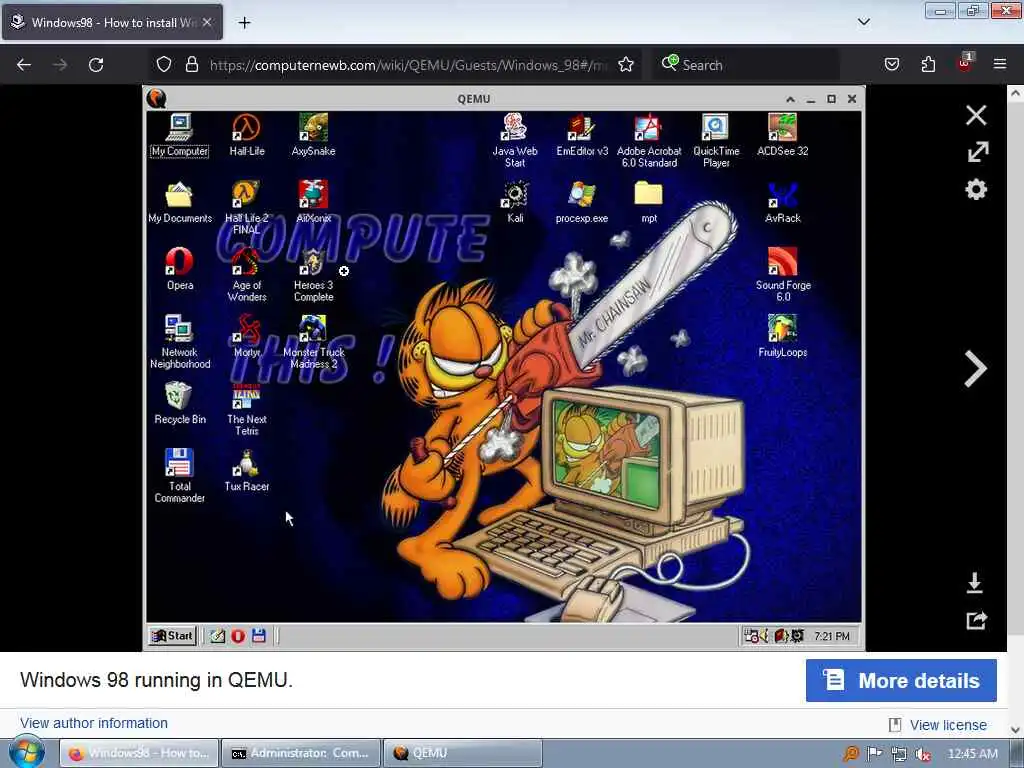Click the Tux Racer shortcut
1024x768 pixels.
(246, 470)
